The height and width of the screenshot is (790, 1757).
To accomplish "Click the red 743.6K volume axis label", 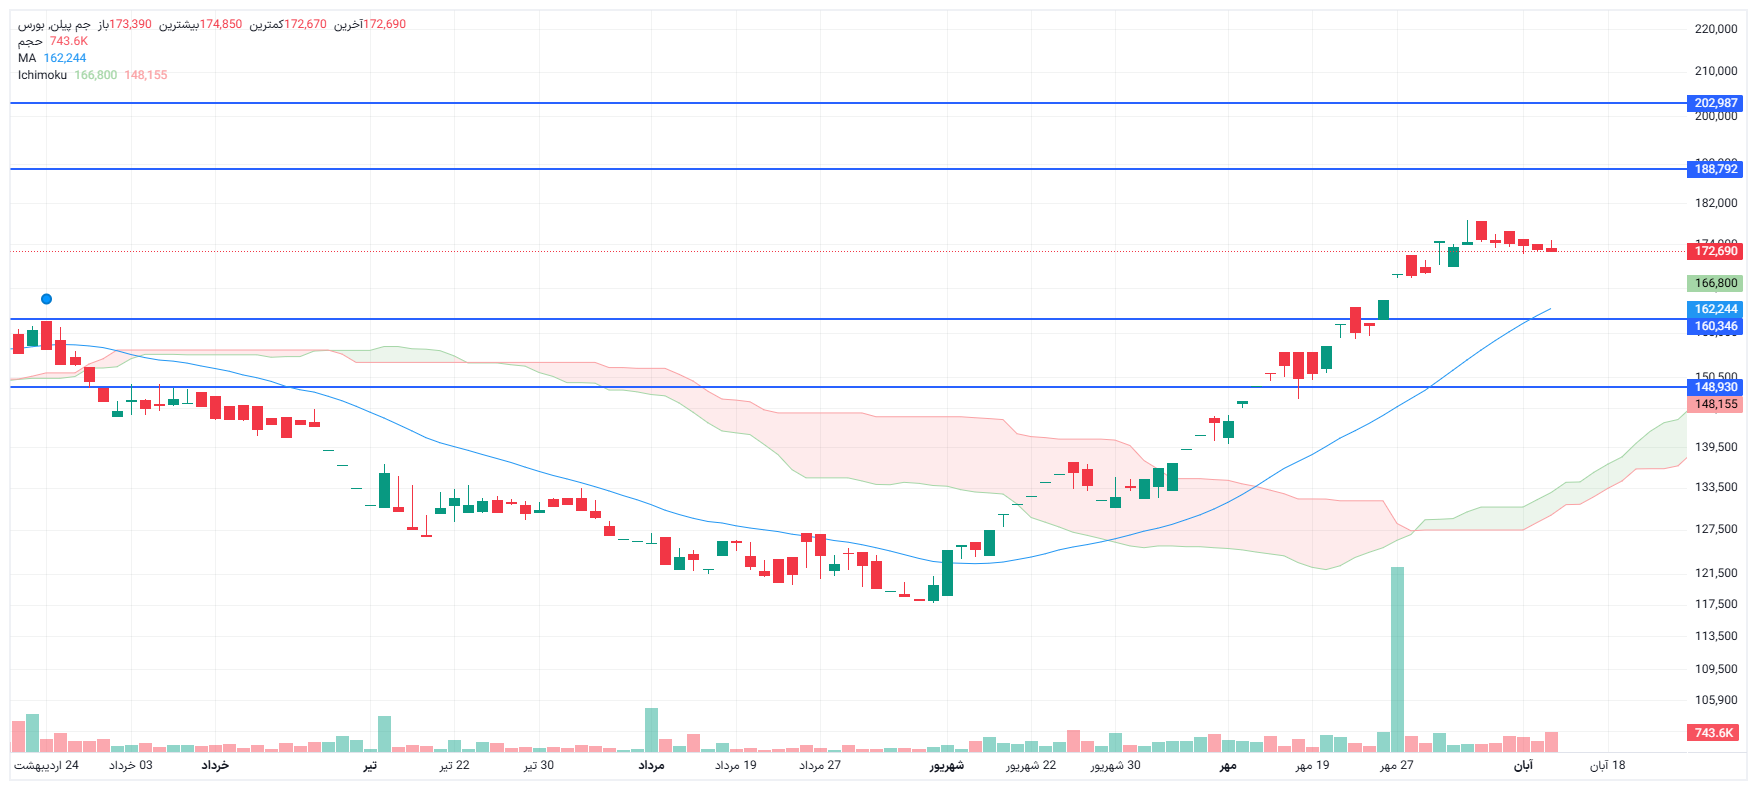I will click(1714, 733).
